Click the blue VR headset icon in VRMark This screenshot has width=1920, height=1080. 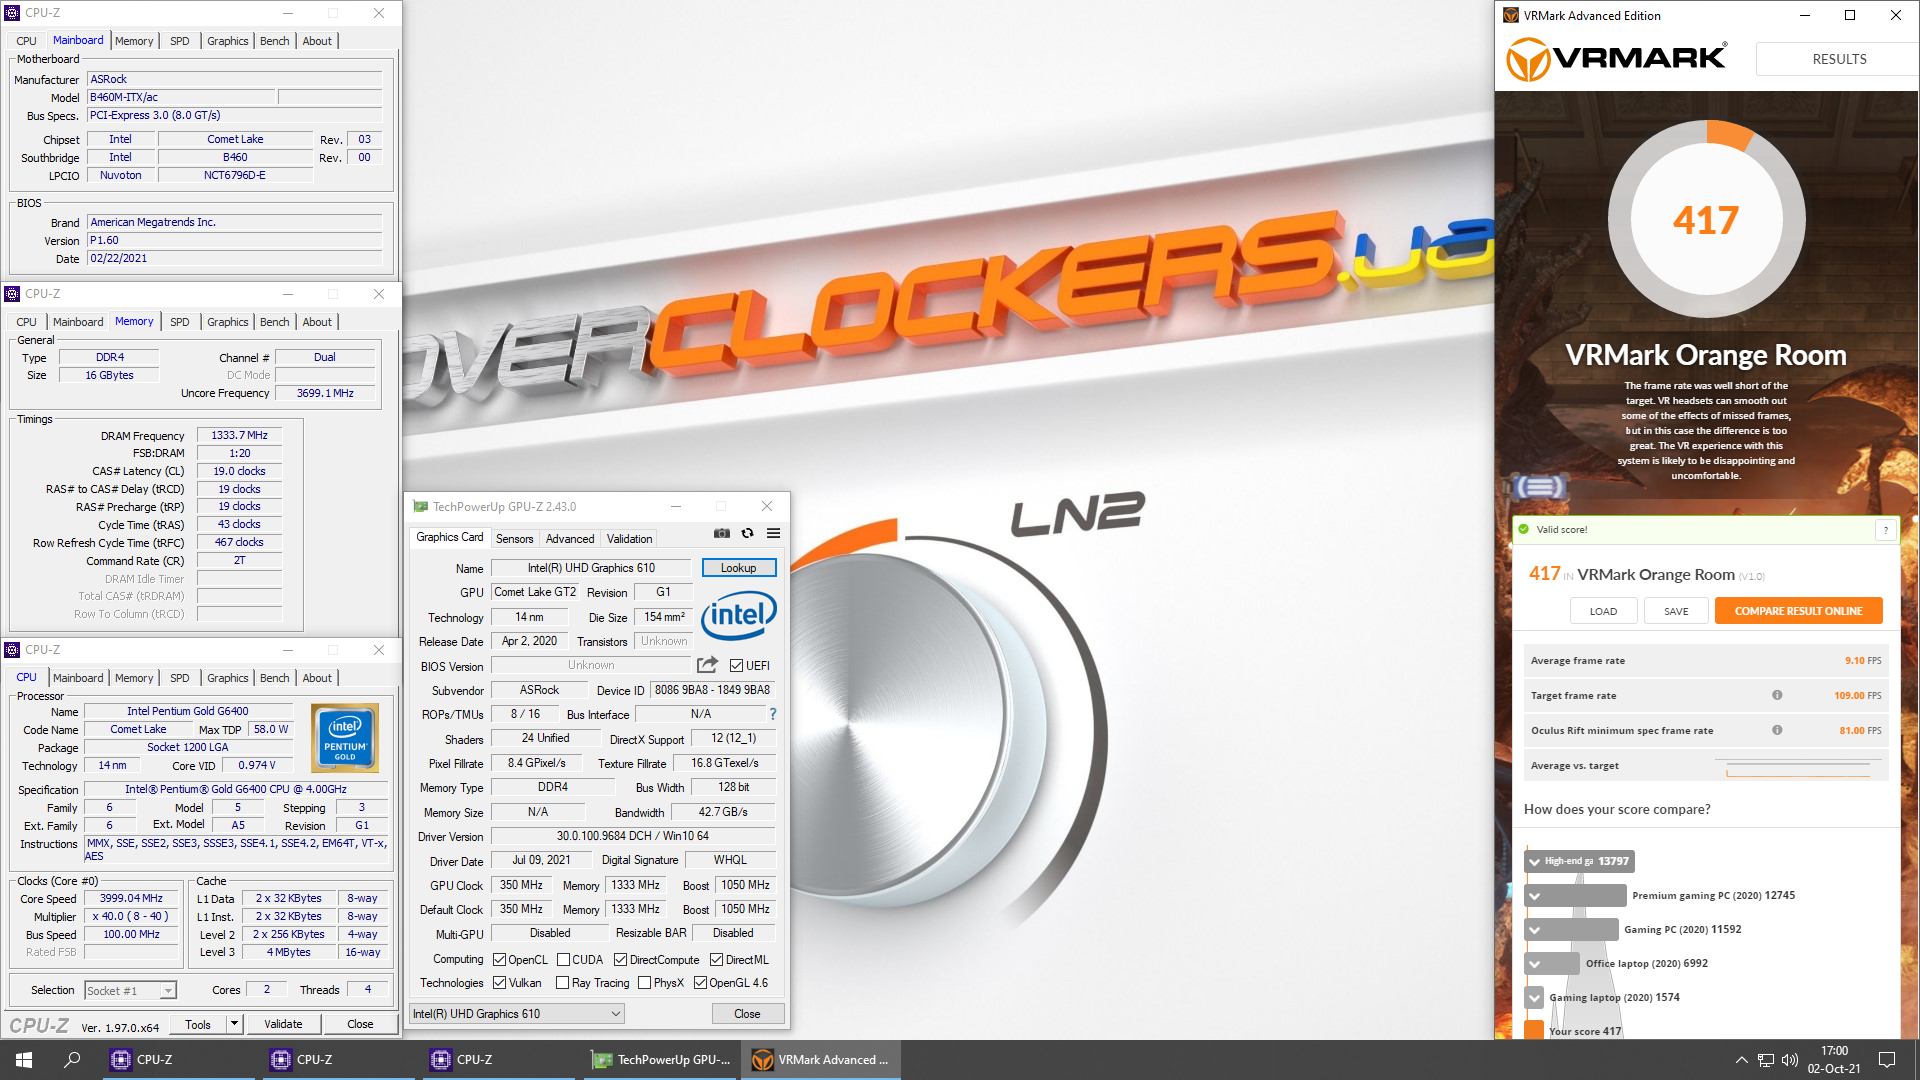click(1540, 487)
